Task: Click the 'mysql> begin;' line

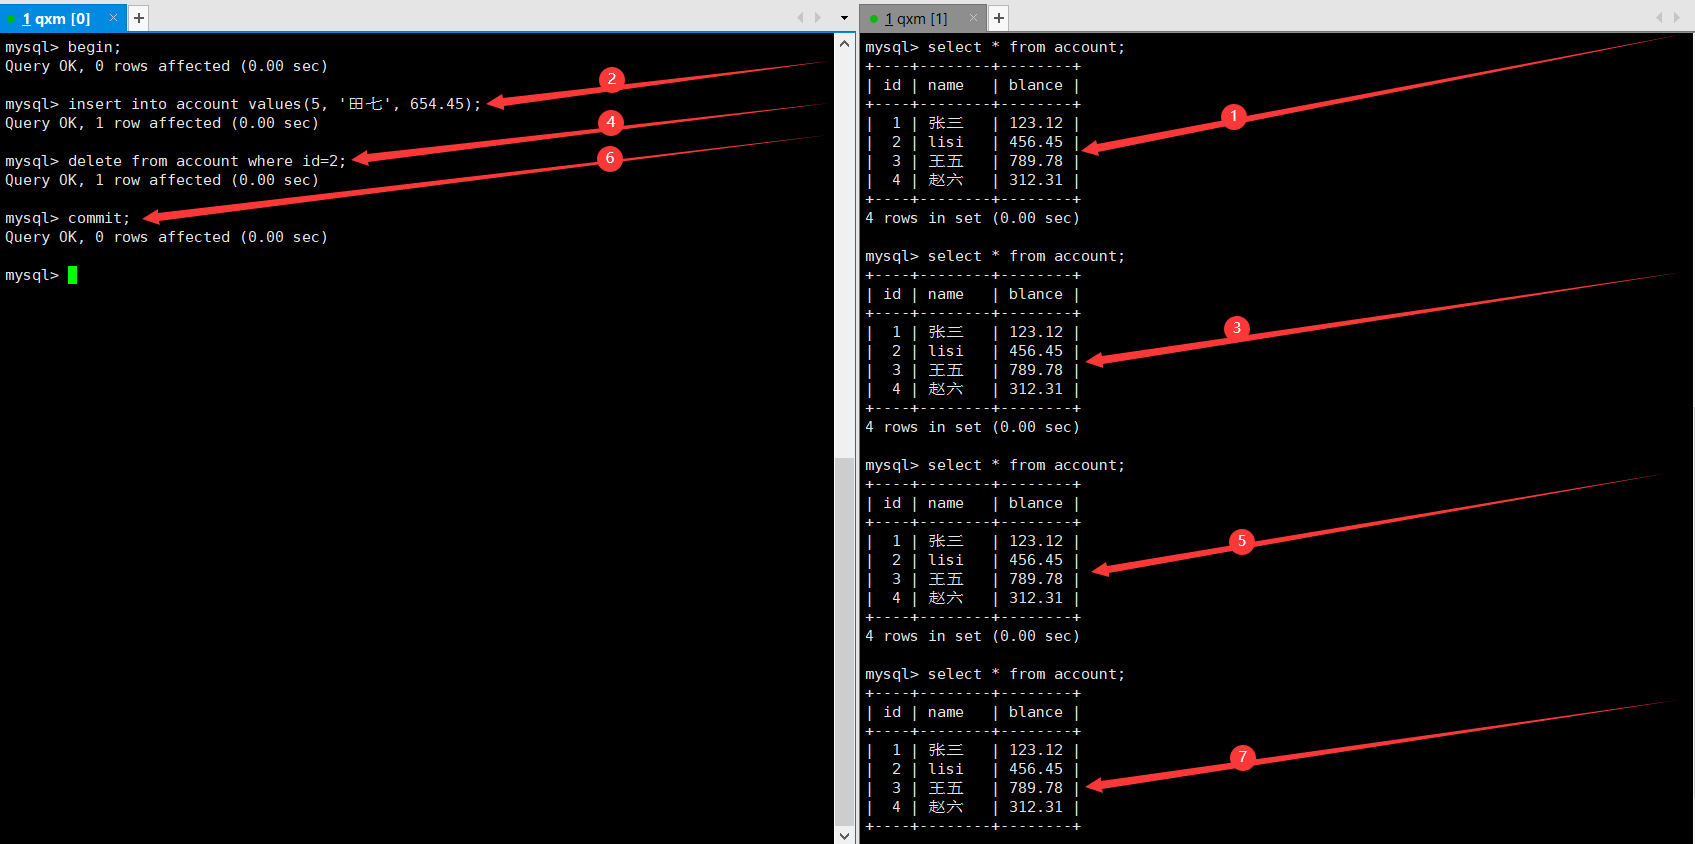Action: [x=63, y=47]
